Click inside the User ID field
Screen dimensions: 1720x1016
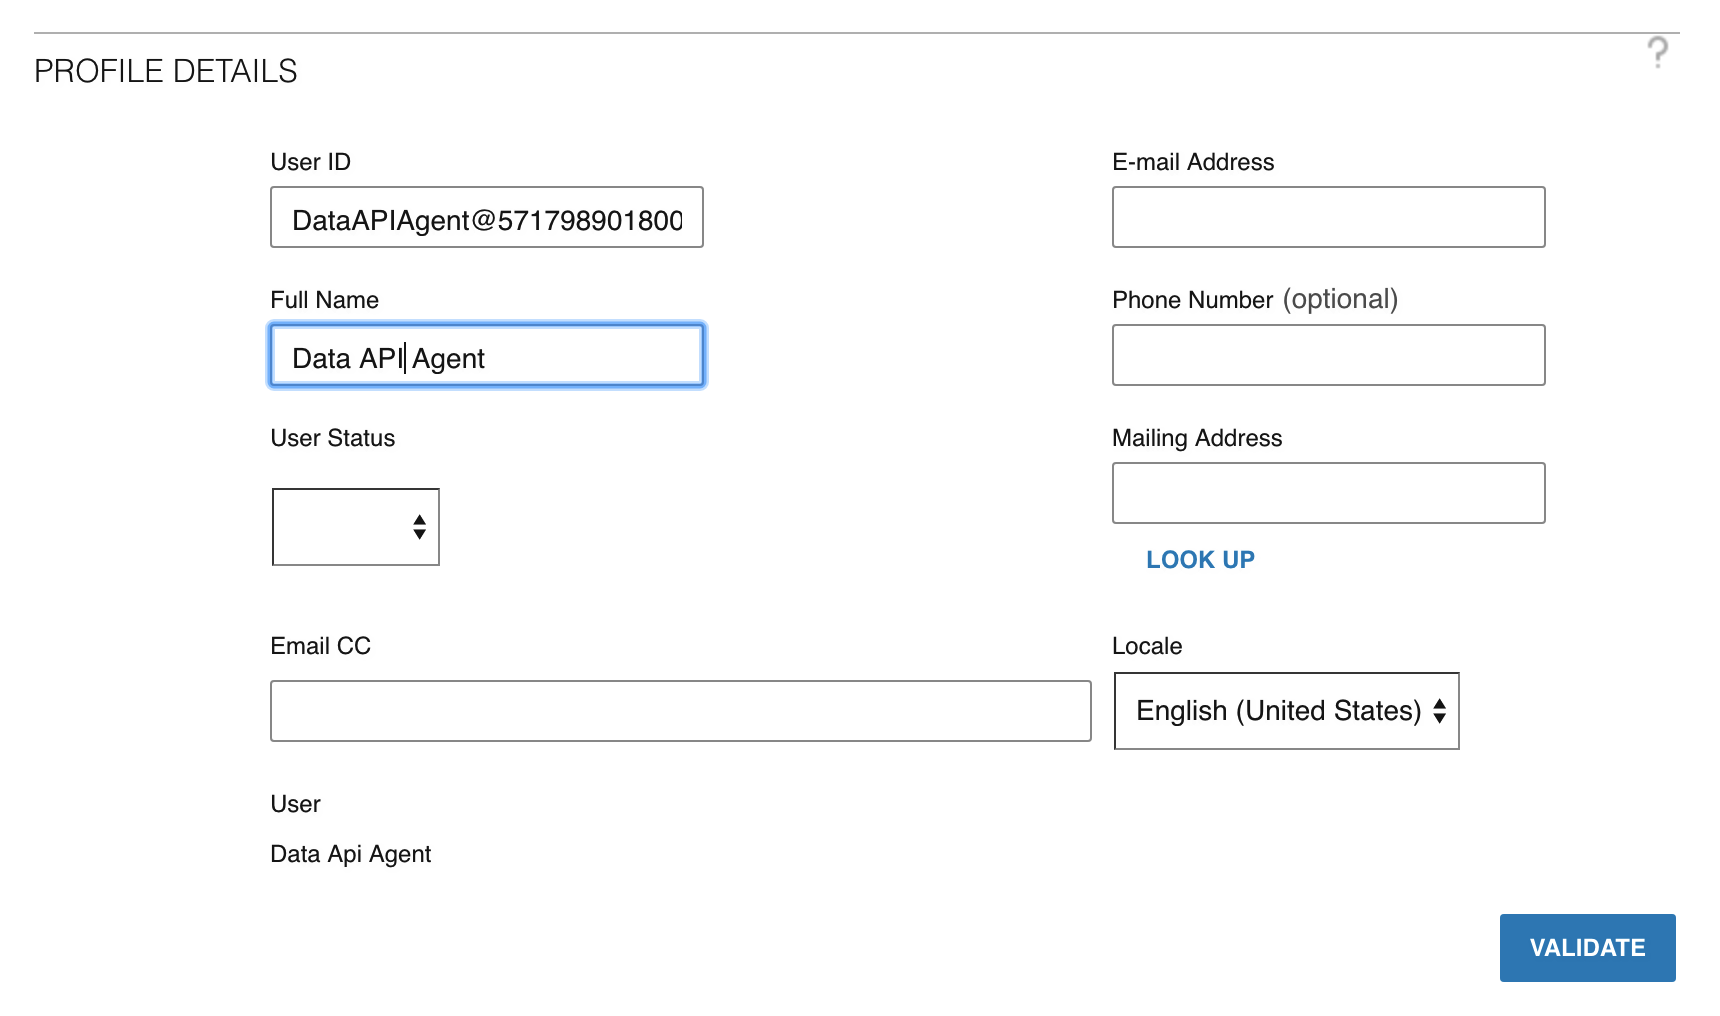(485, 217)
